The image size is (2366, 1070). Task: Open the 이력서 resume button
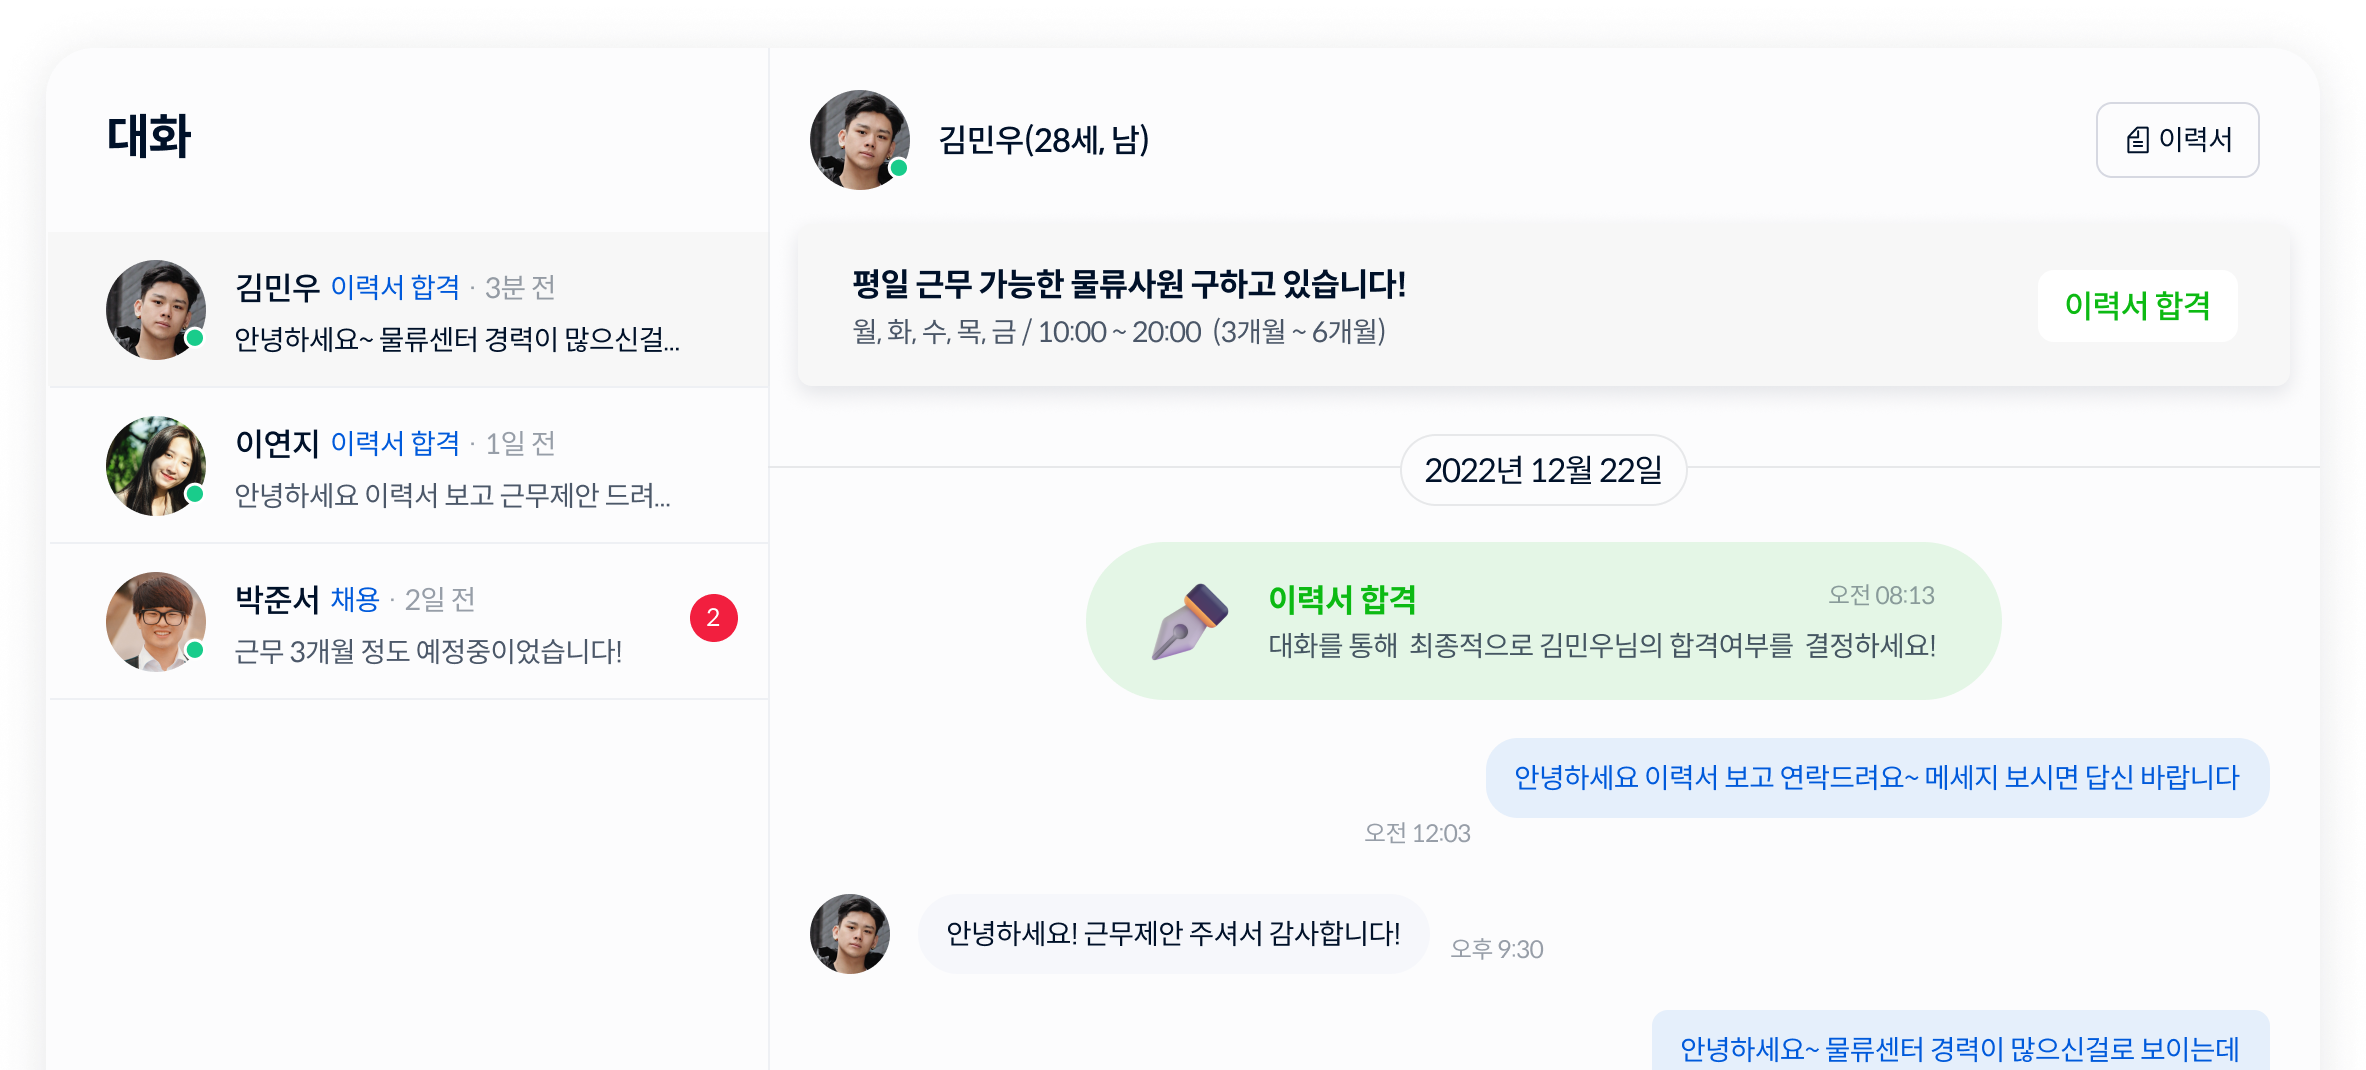click(x=2176, y=140)
